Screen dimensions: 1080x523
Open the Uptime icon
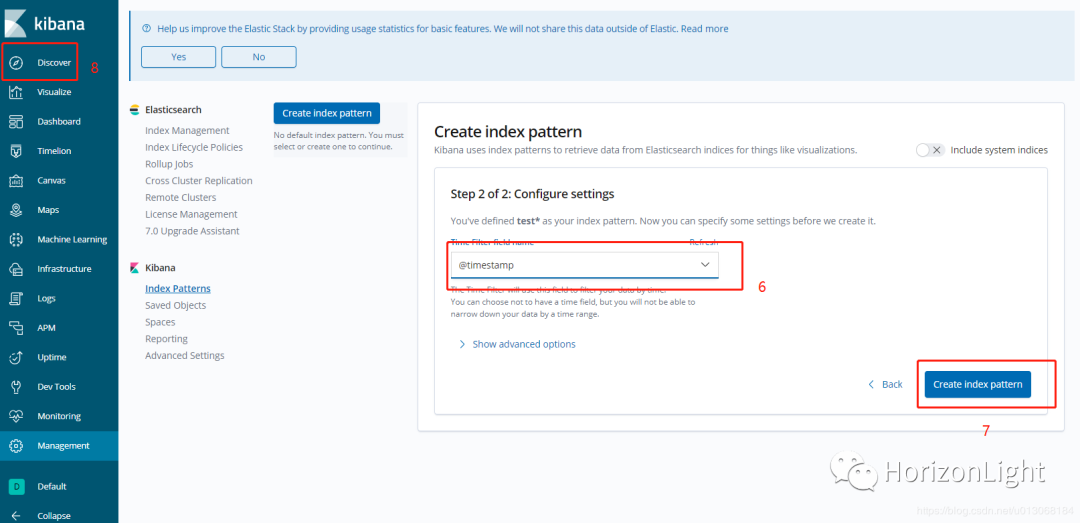point(17,358)
